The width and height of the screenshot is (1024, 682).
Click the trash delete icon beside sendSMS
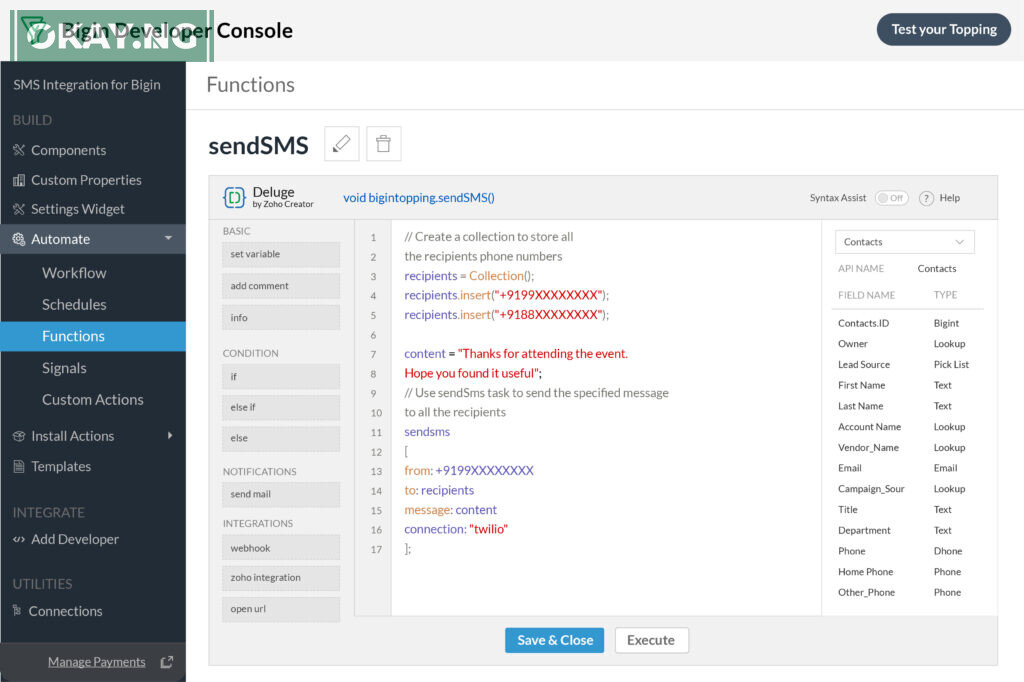point(383,144)
